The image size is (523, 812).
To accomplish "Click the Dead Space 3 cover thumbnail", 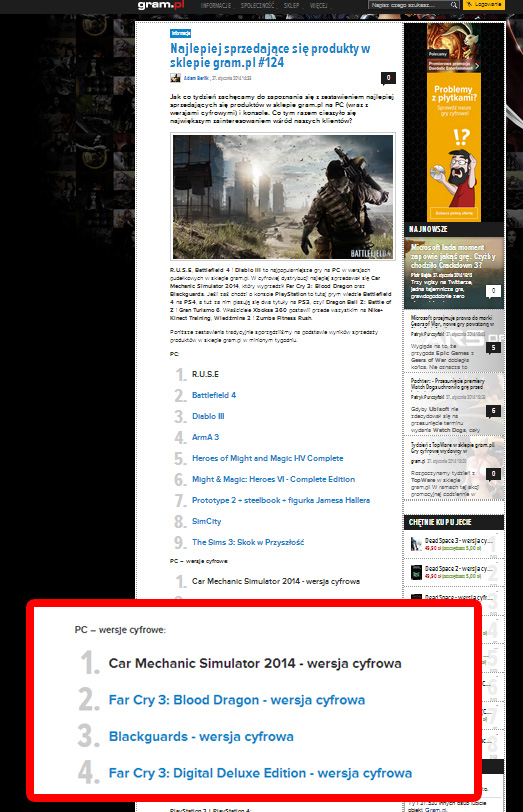I will [x=416, y=544].
